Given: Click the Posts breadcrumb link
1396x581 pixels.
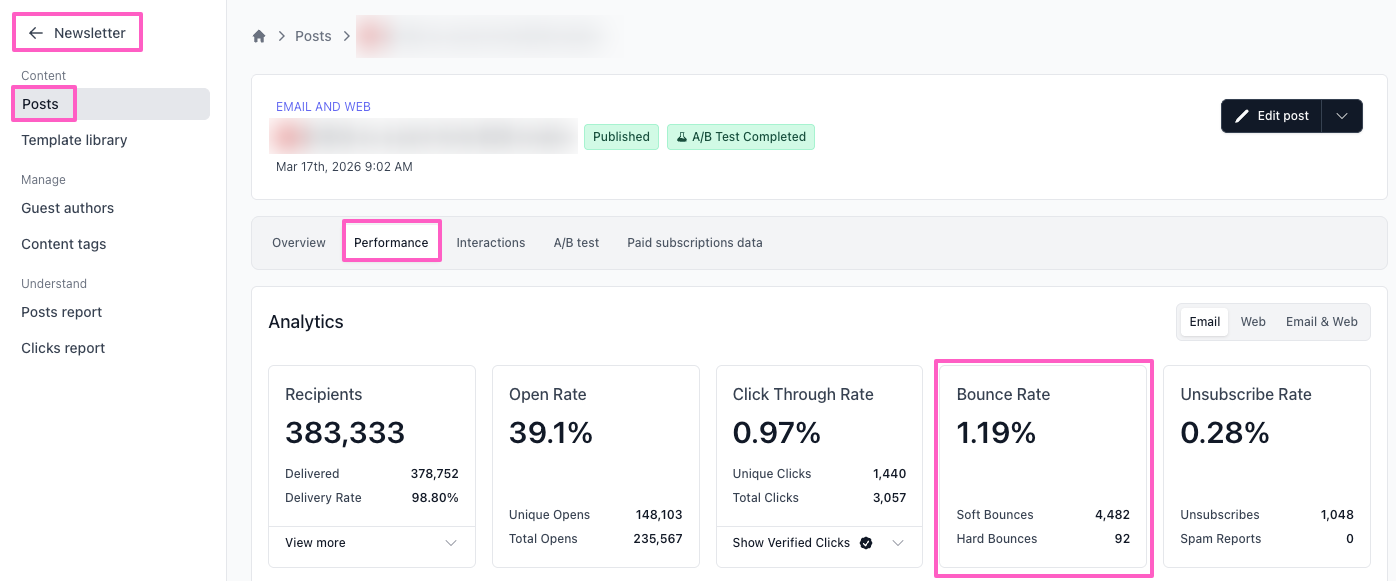Looking at the screenshot, I should 313,36.
